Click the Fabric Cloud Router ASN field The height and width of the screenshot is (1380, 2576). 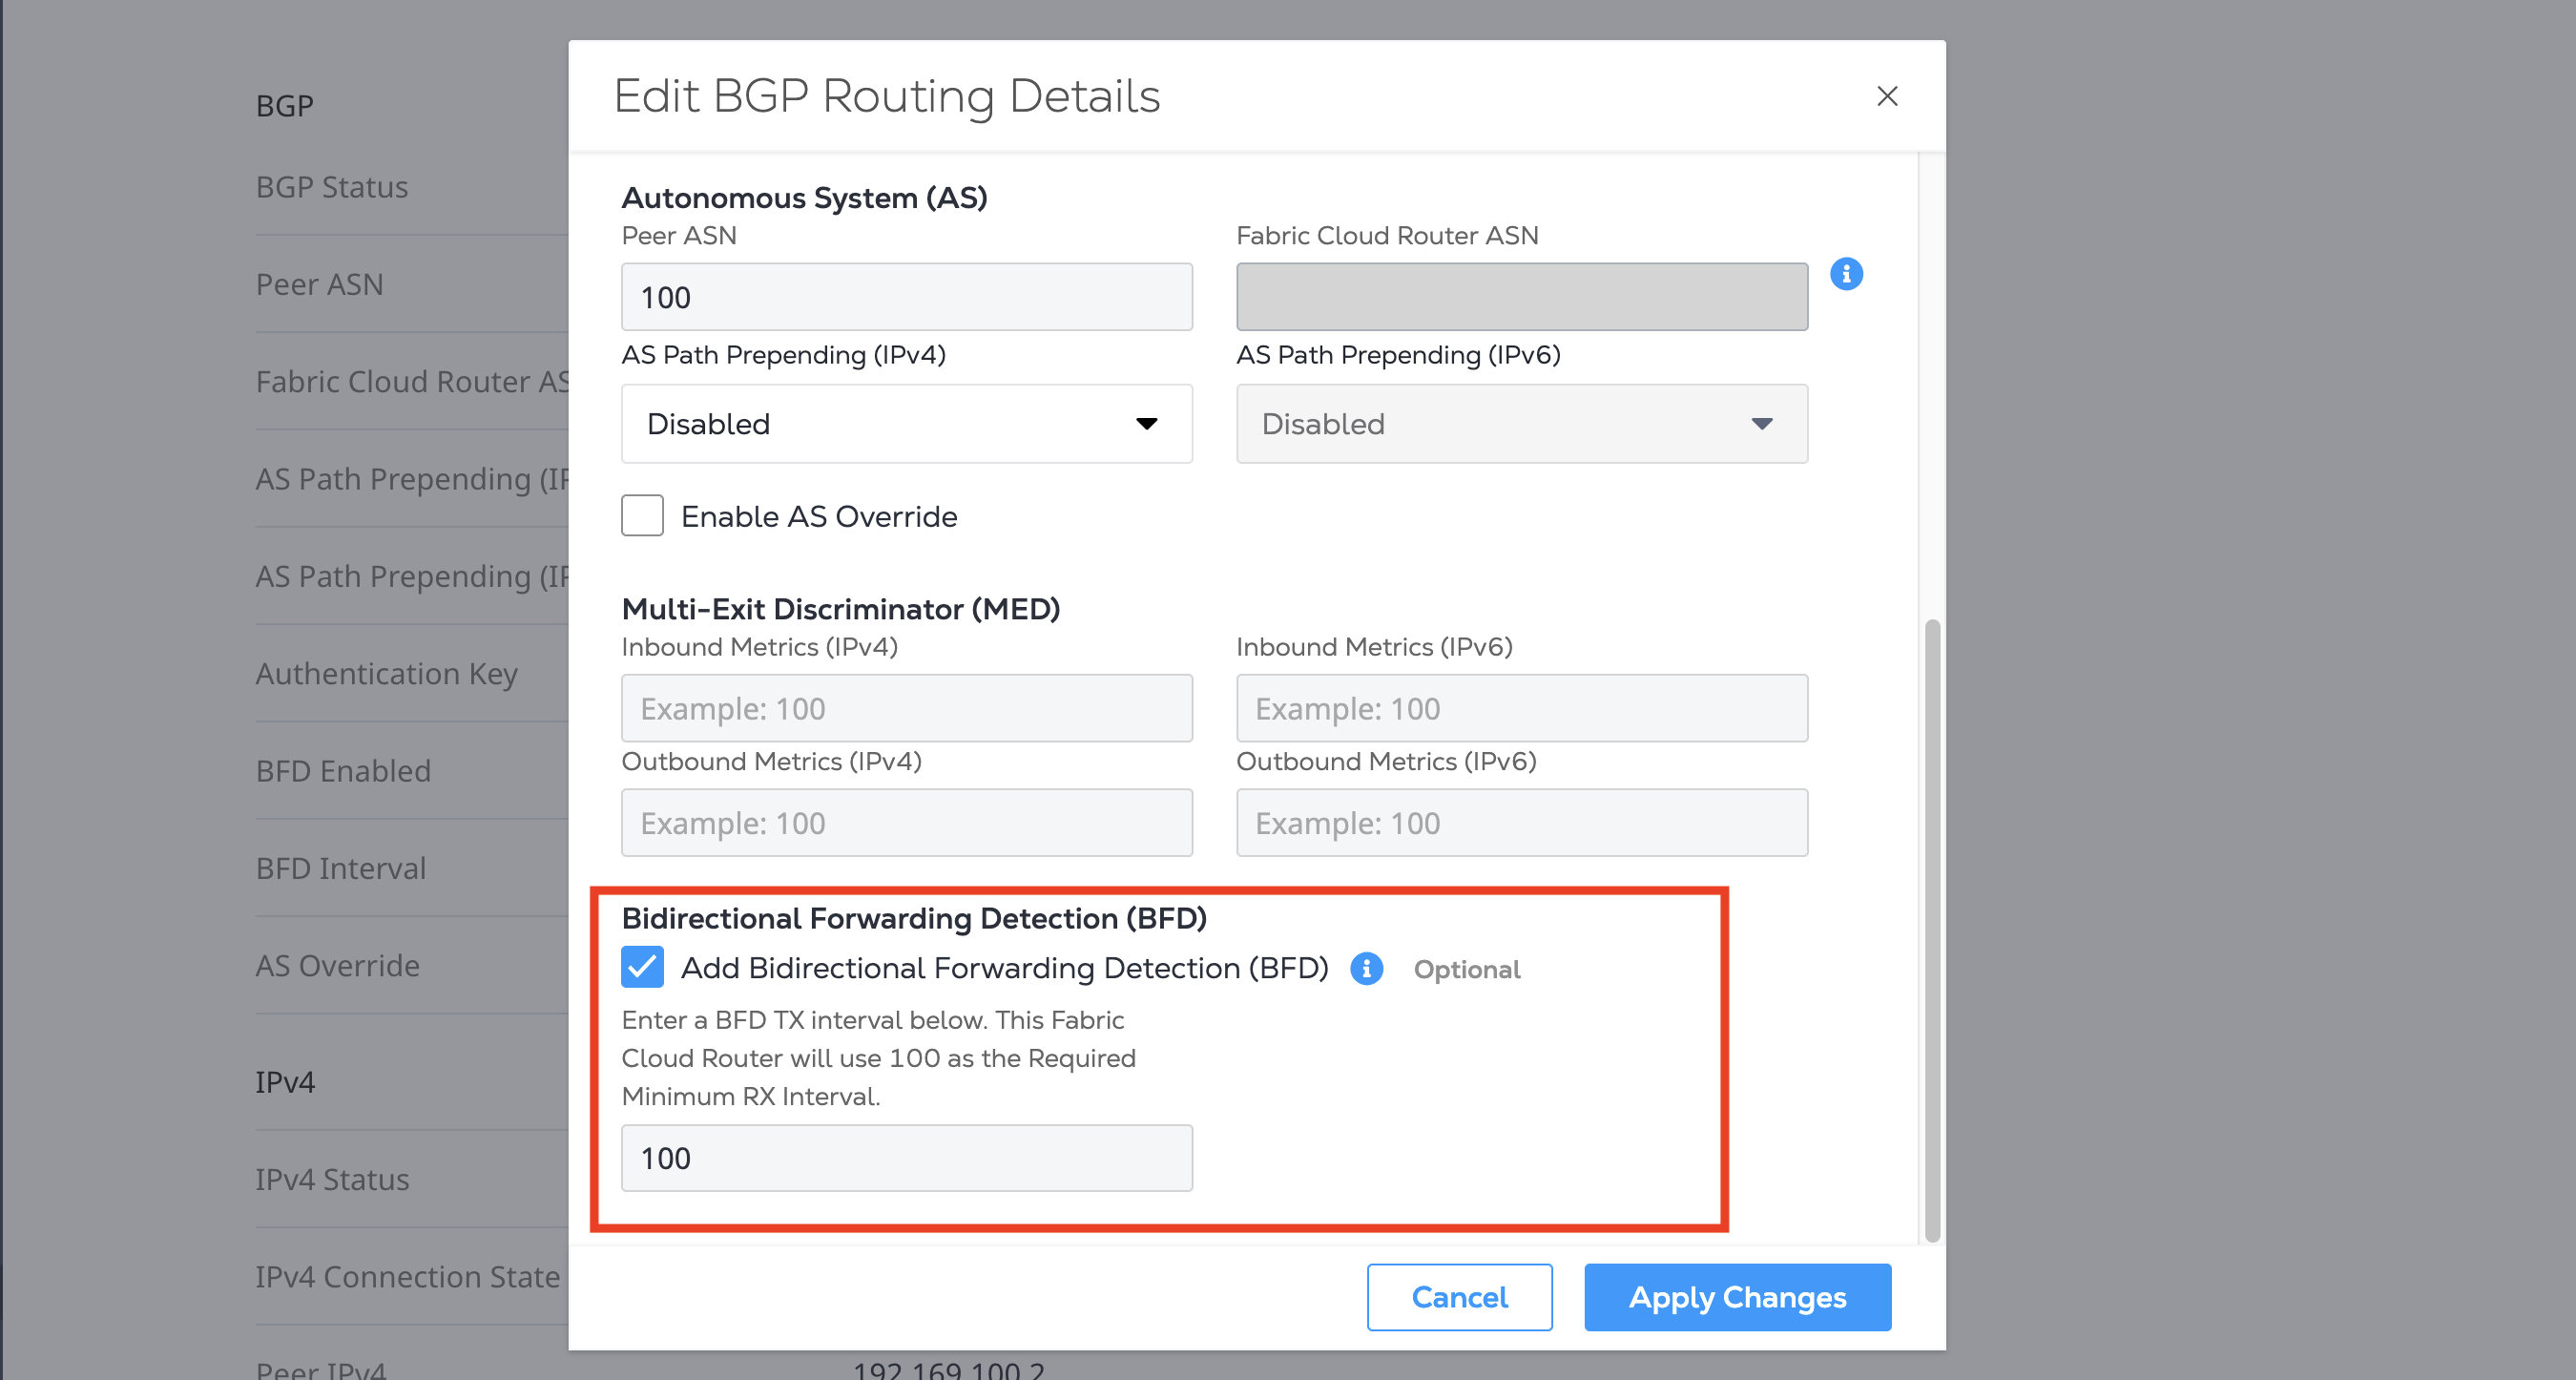[1521, 297]
